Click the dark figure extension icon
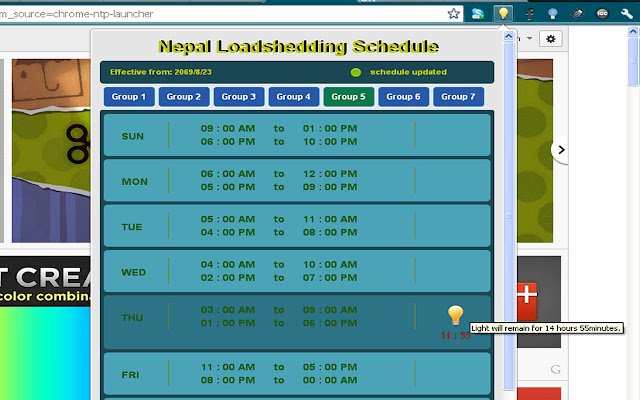 tap(529, 14)
